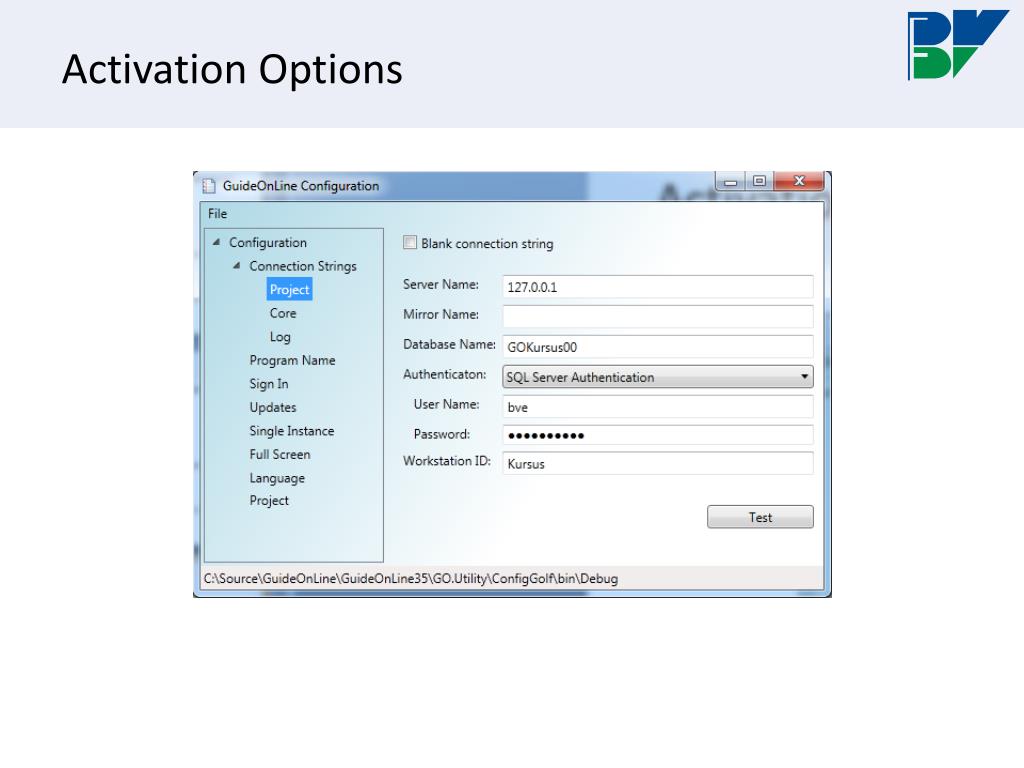Open Program Name settings
The height and width of the screenshot is (768, 1024).
[x=292, y=360]
